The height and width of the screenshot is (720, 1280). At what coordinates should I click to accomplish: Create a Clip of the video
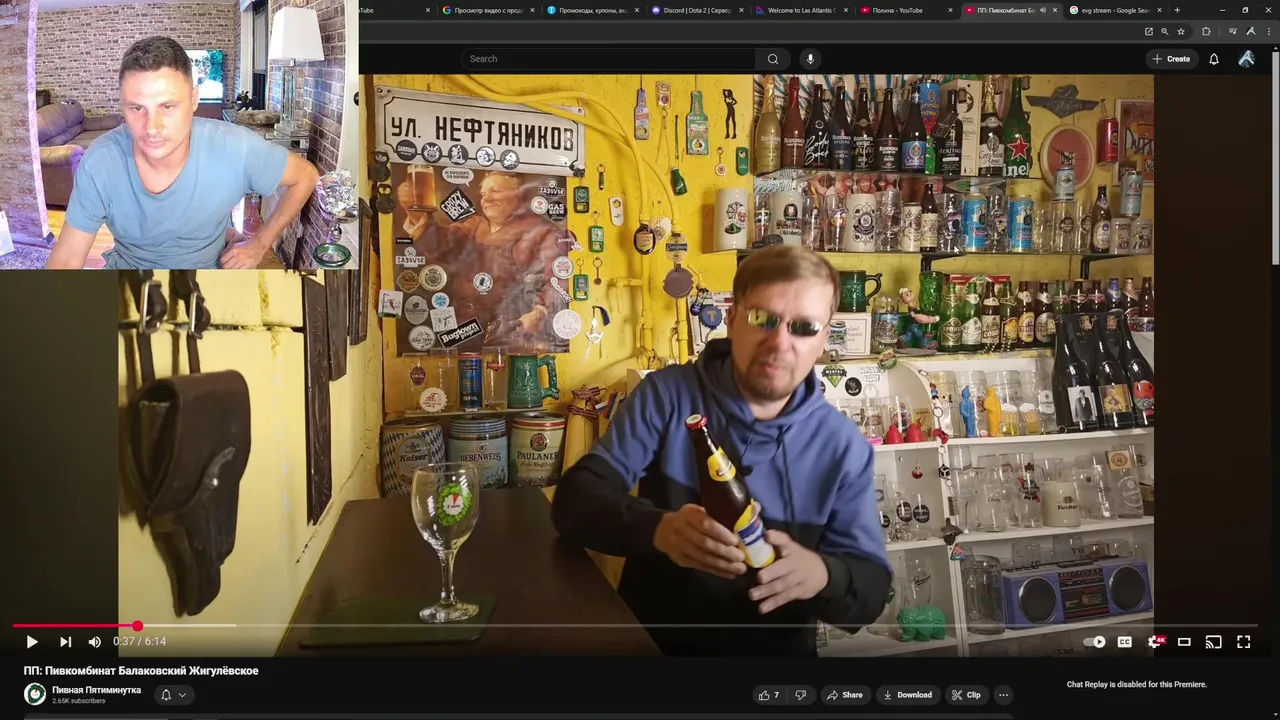966,695
